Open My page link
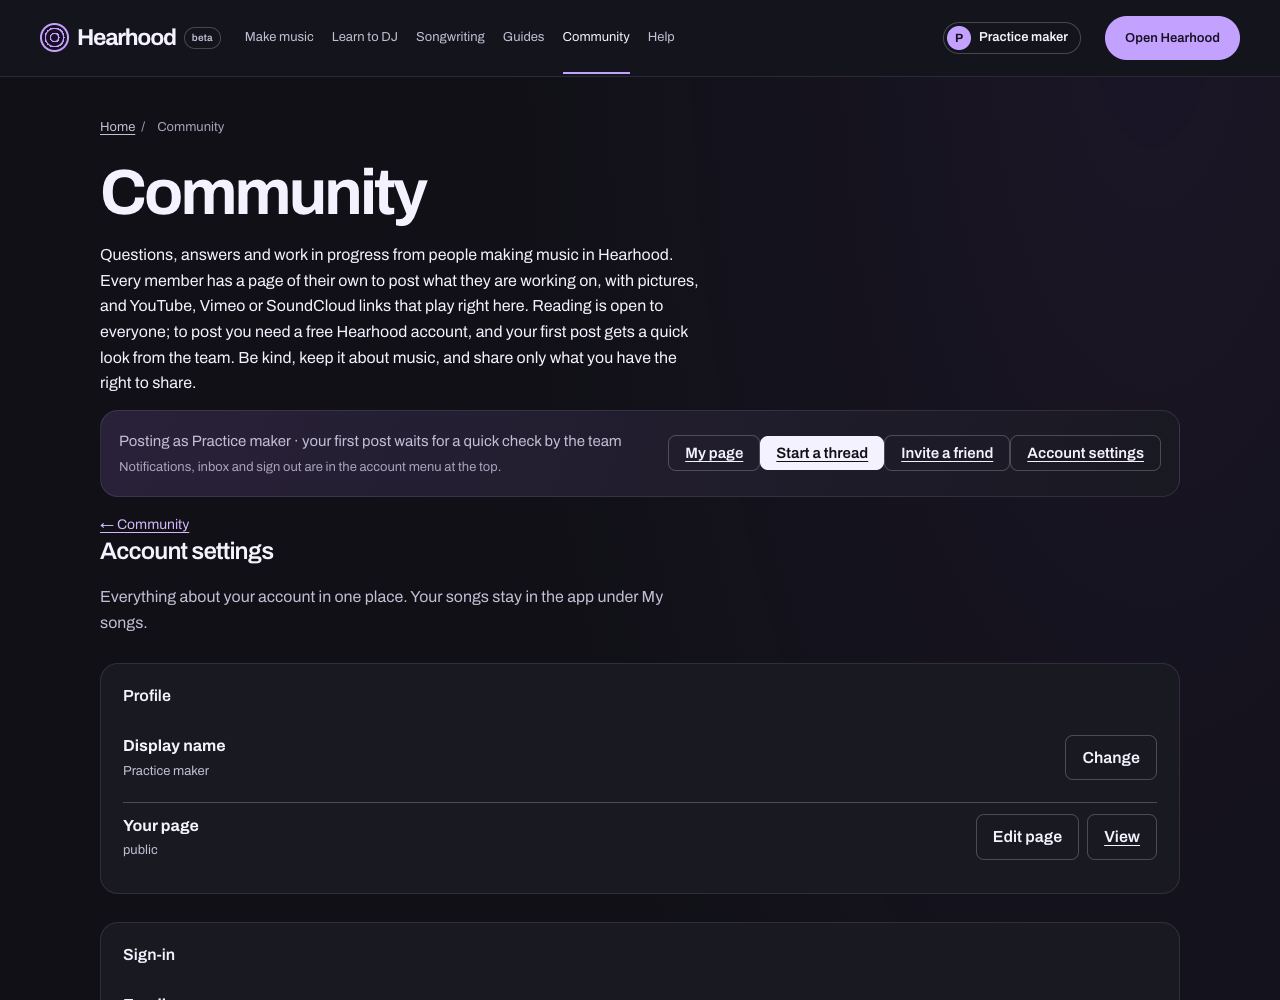 tap(714, 453)
